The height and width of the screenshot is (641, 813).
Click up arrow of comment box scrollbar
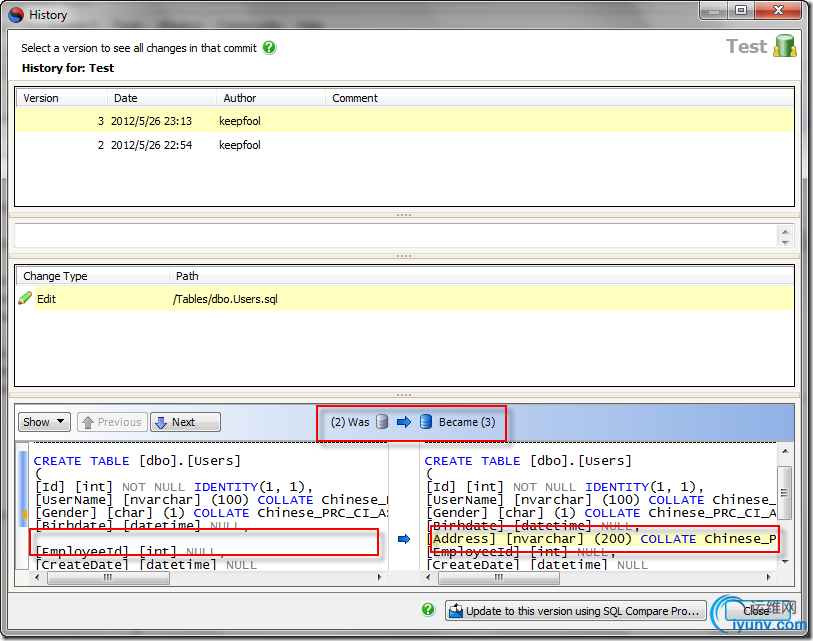(785, 231)
